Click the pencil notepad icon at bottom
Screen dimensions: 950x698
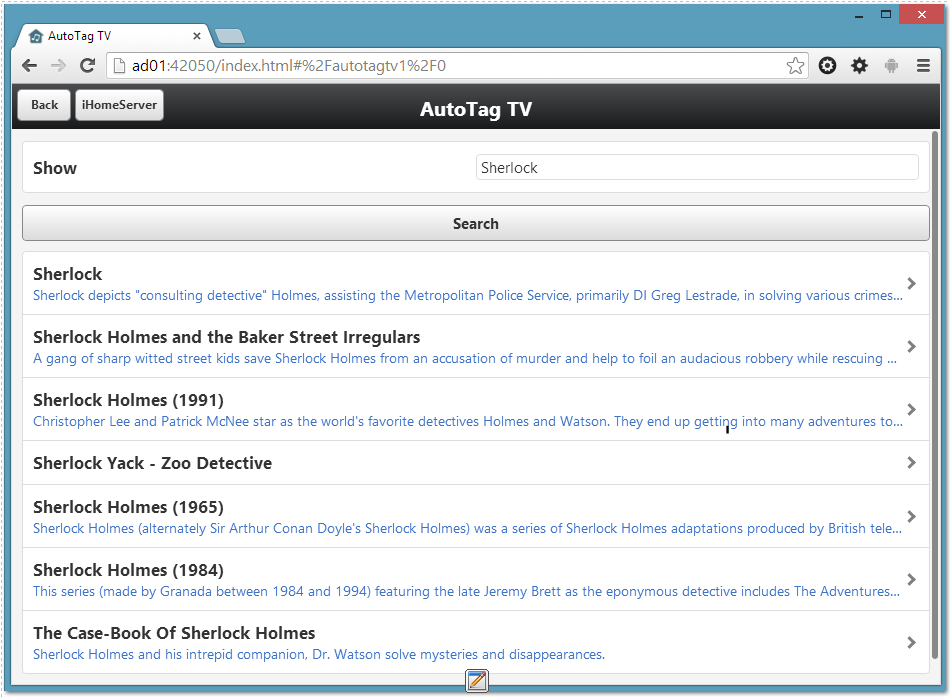click(x=477, y=682)
